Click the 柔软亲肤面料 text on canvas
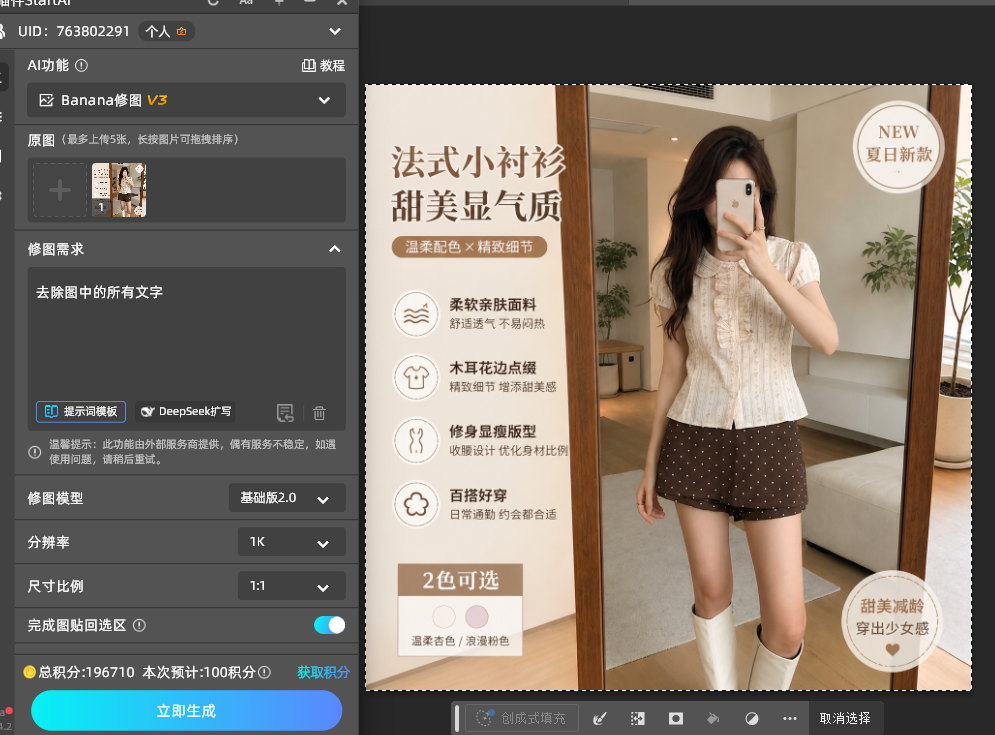 (x=493, y=305)
